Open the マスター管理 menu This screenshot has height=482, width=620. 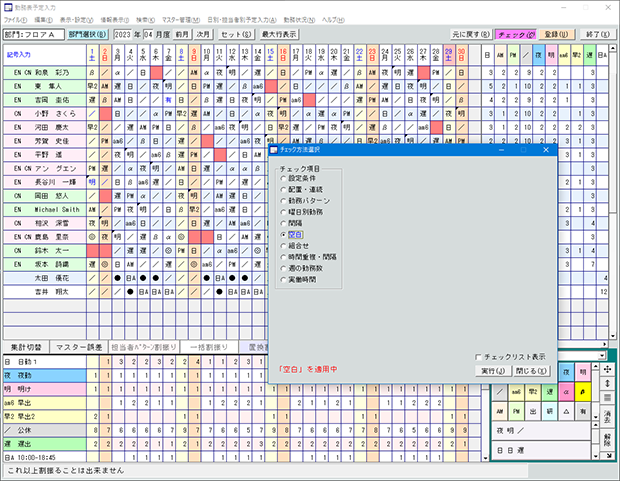(x=181, y=20)
